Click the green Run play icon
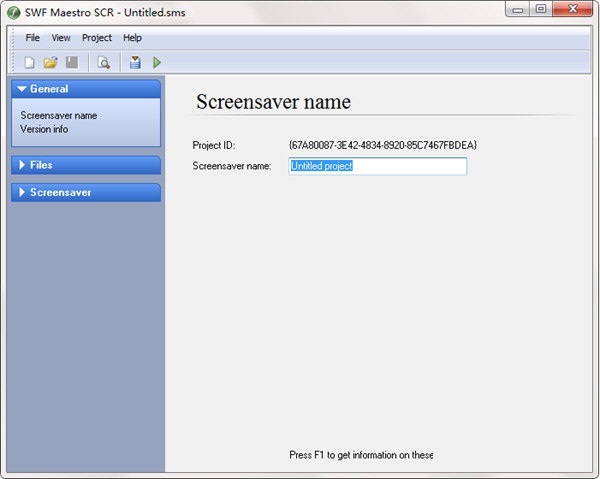 pyautogui.click(x=157, y=62)
